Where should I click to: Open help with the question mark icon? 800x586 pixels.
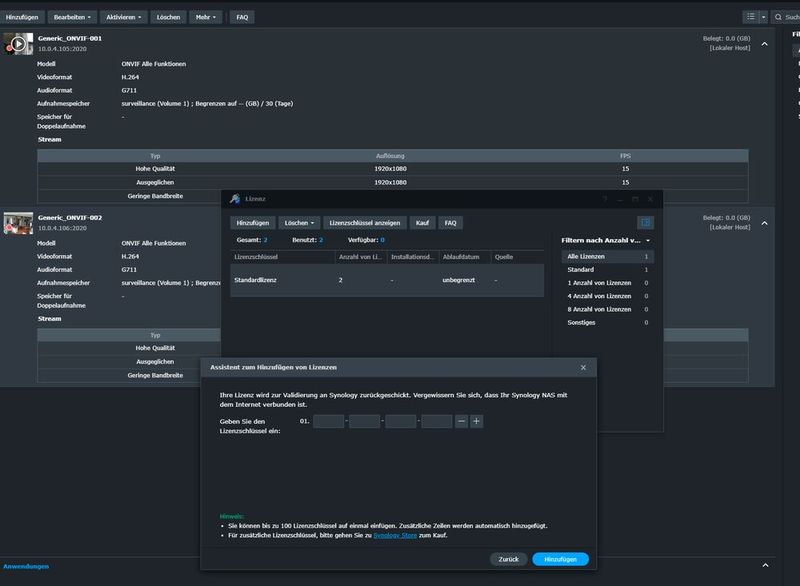(604, 200)
